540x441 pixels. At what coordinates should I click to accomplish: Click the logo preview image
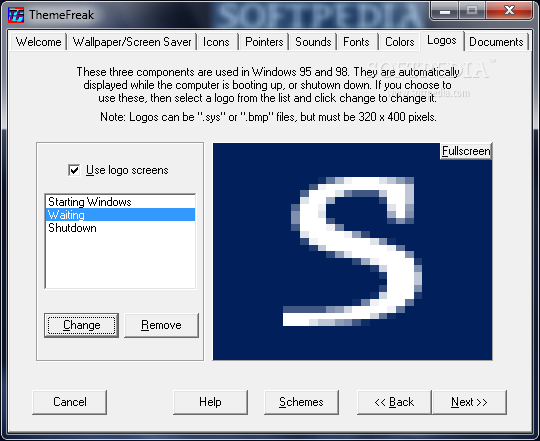(352, 252)
